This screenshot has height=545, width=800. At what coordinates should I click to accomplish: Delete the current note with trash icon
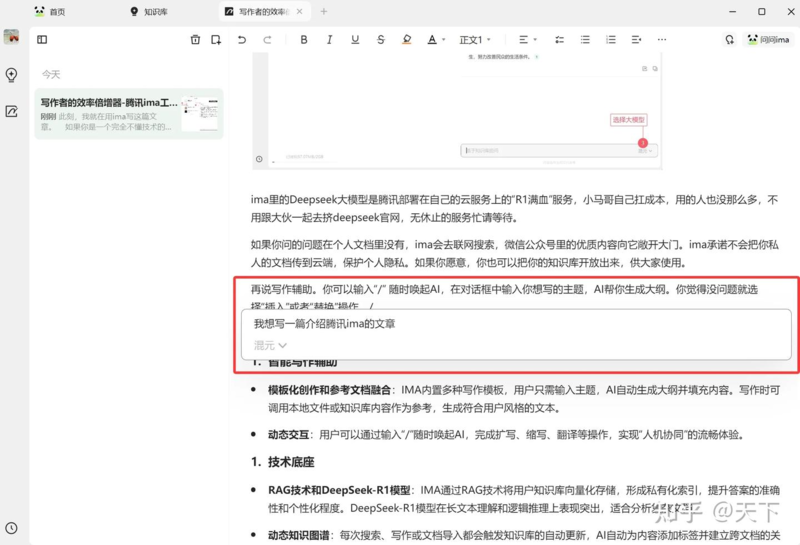[195, 40]
